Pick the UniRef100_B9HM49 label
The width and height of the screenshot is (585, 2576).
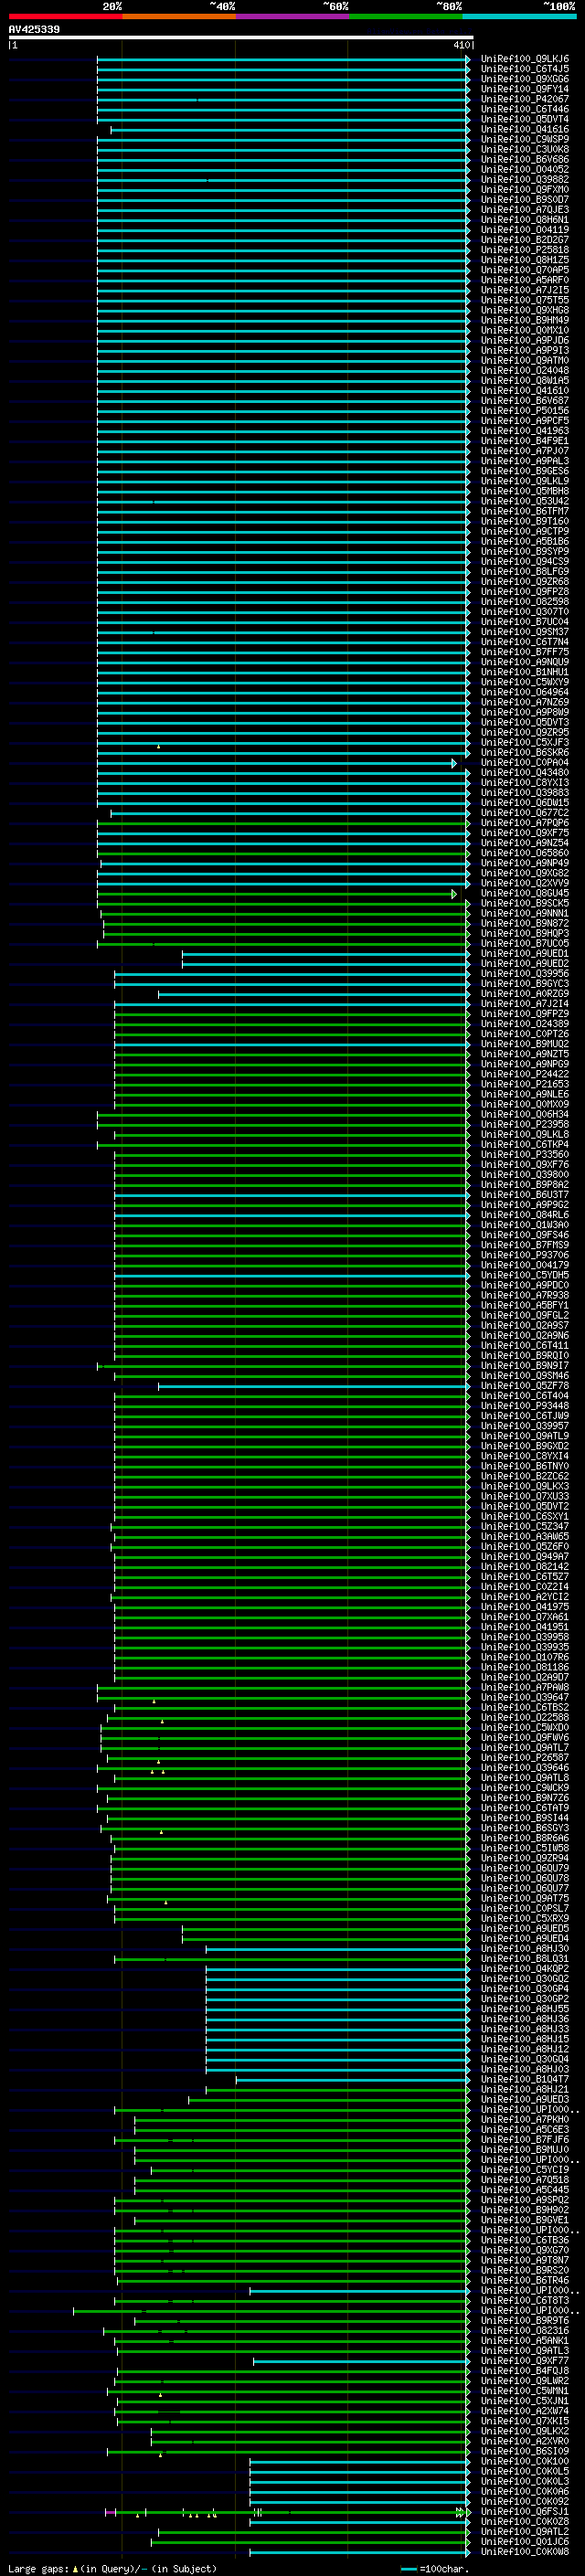[x=525, y=320]
